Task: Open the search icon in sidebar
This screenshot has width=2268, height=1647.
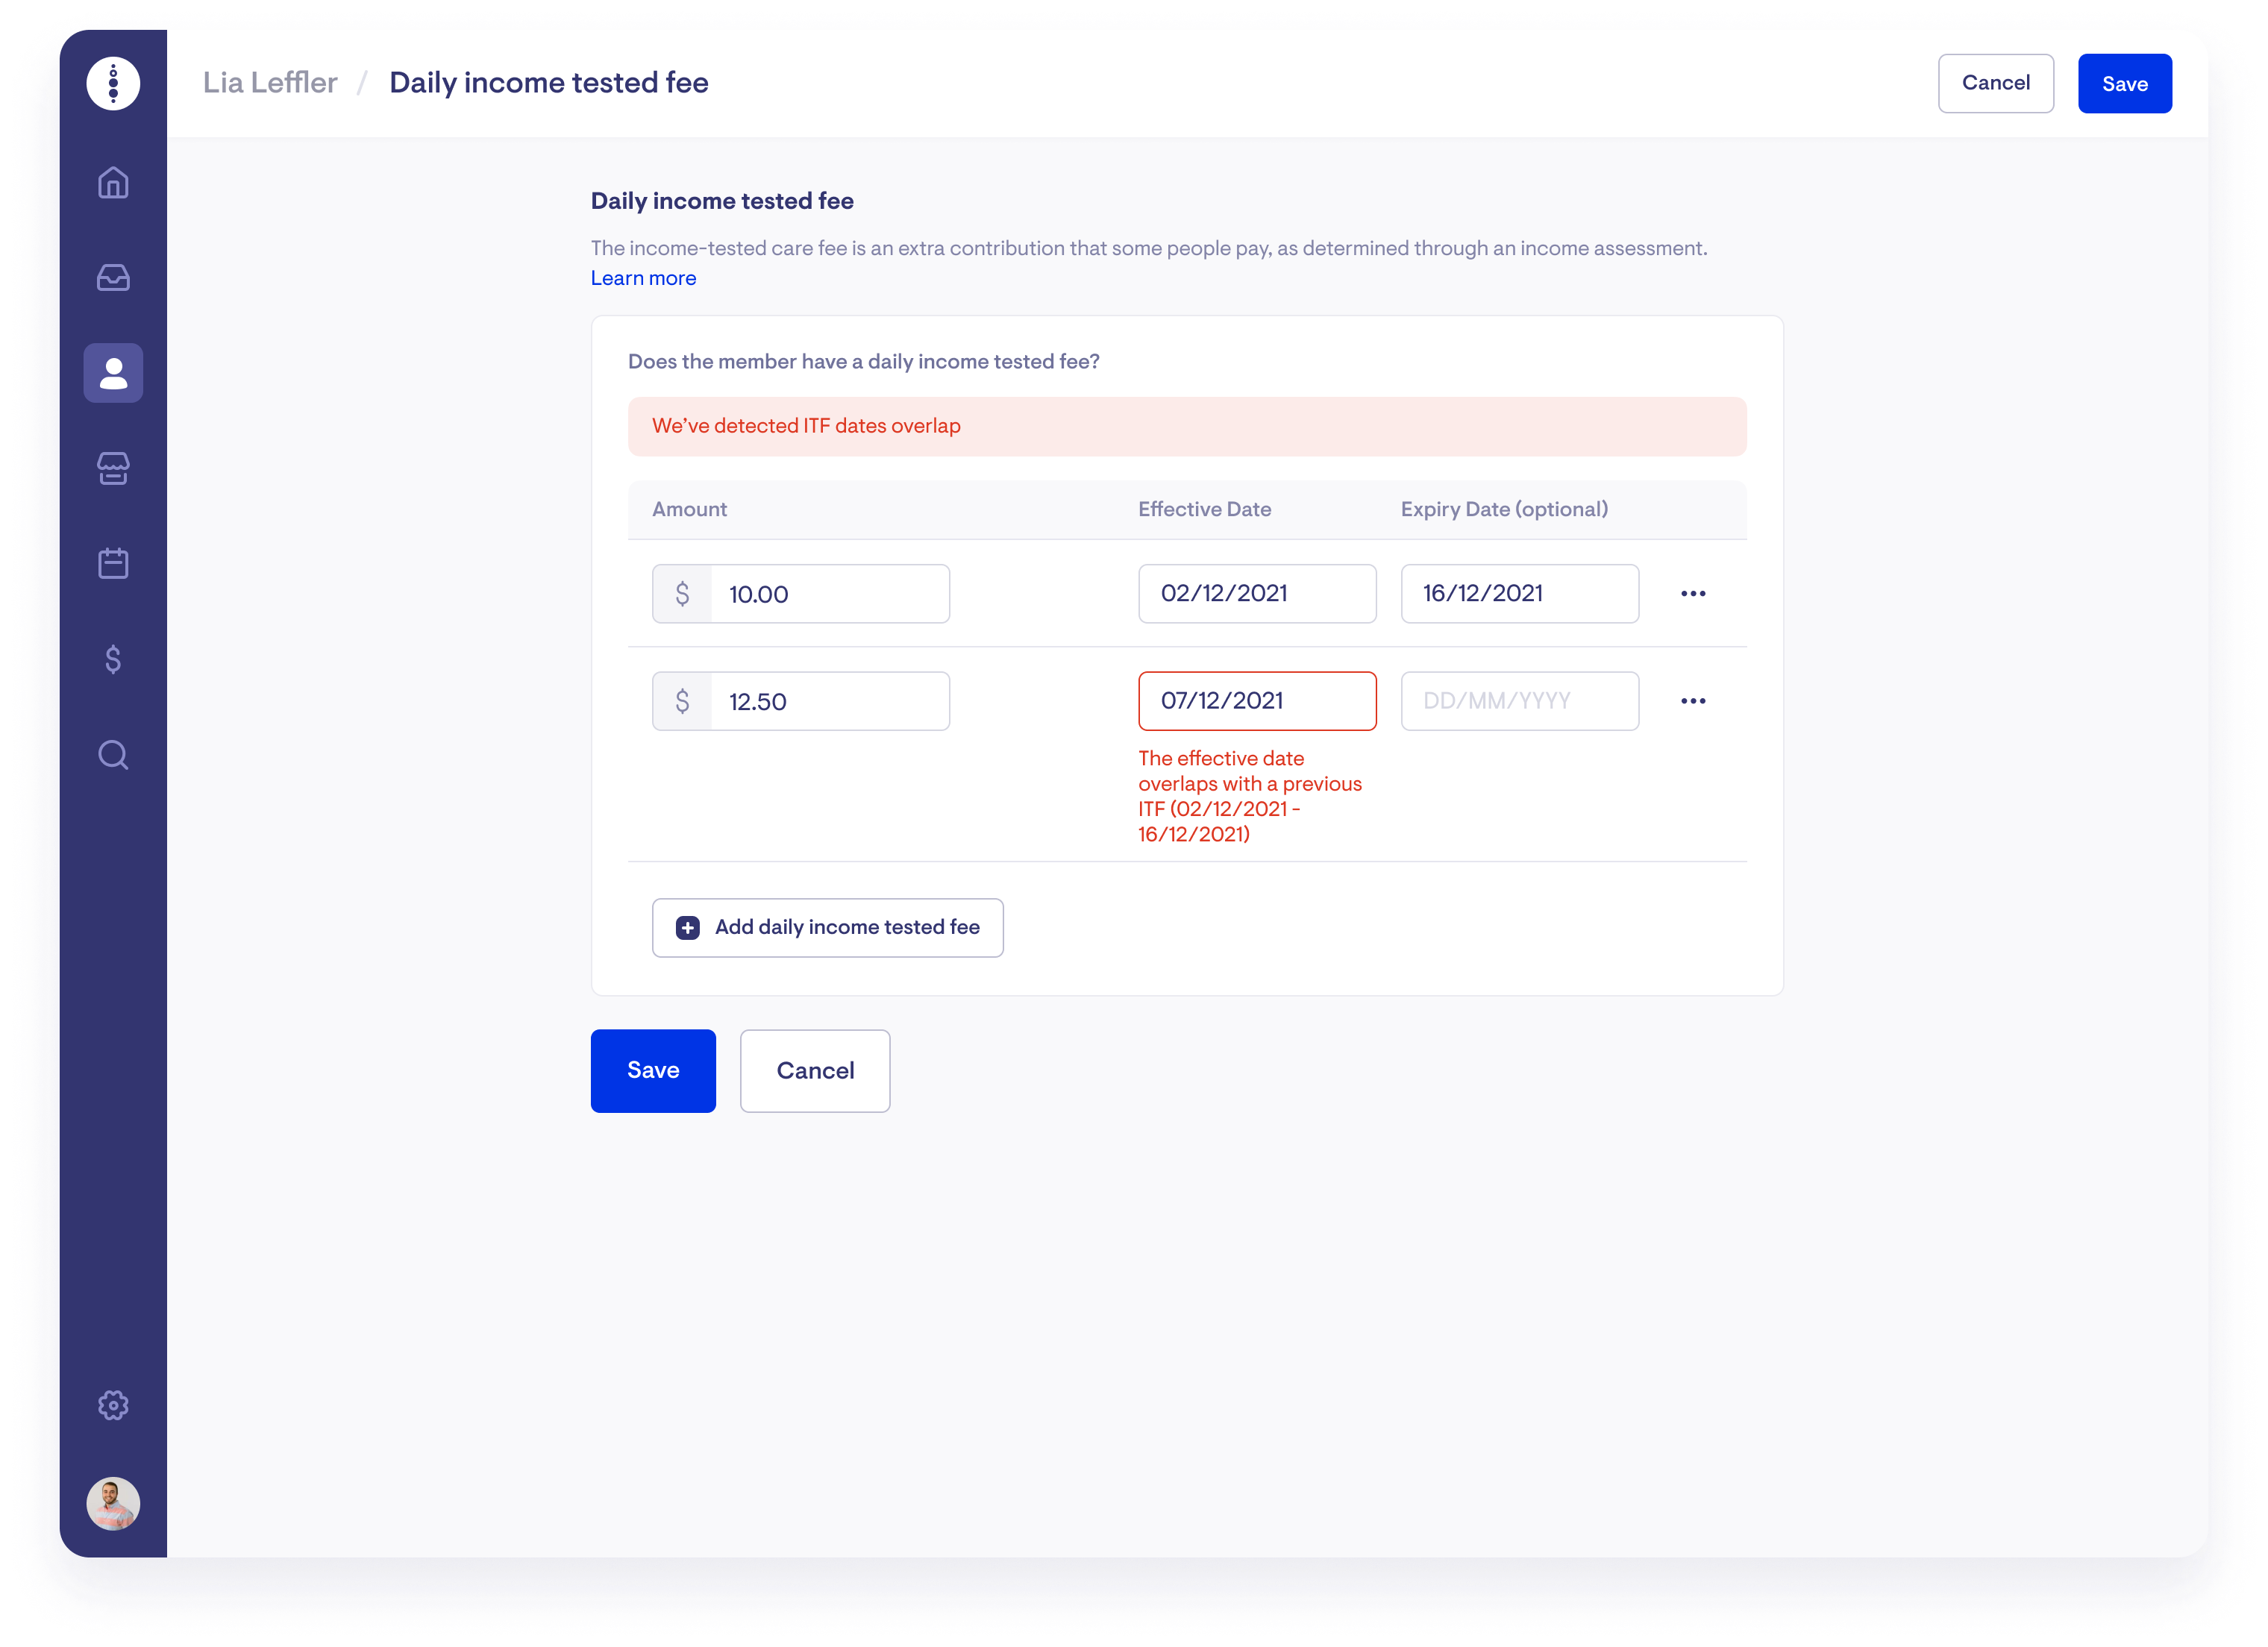Action: point(113,755)
